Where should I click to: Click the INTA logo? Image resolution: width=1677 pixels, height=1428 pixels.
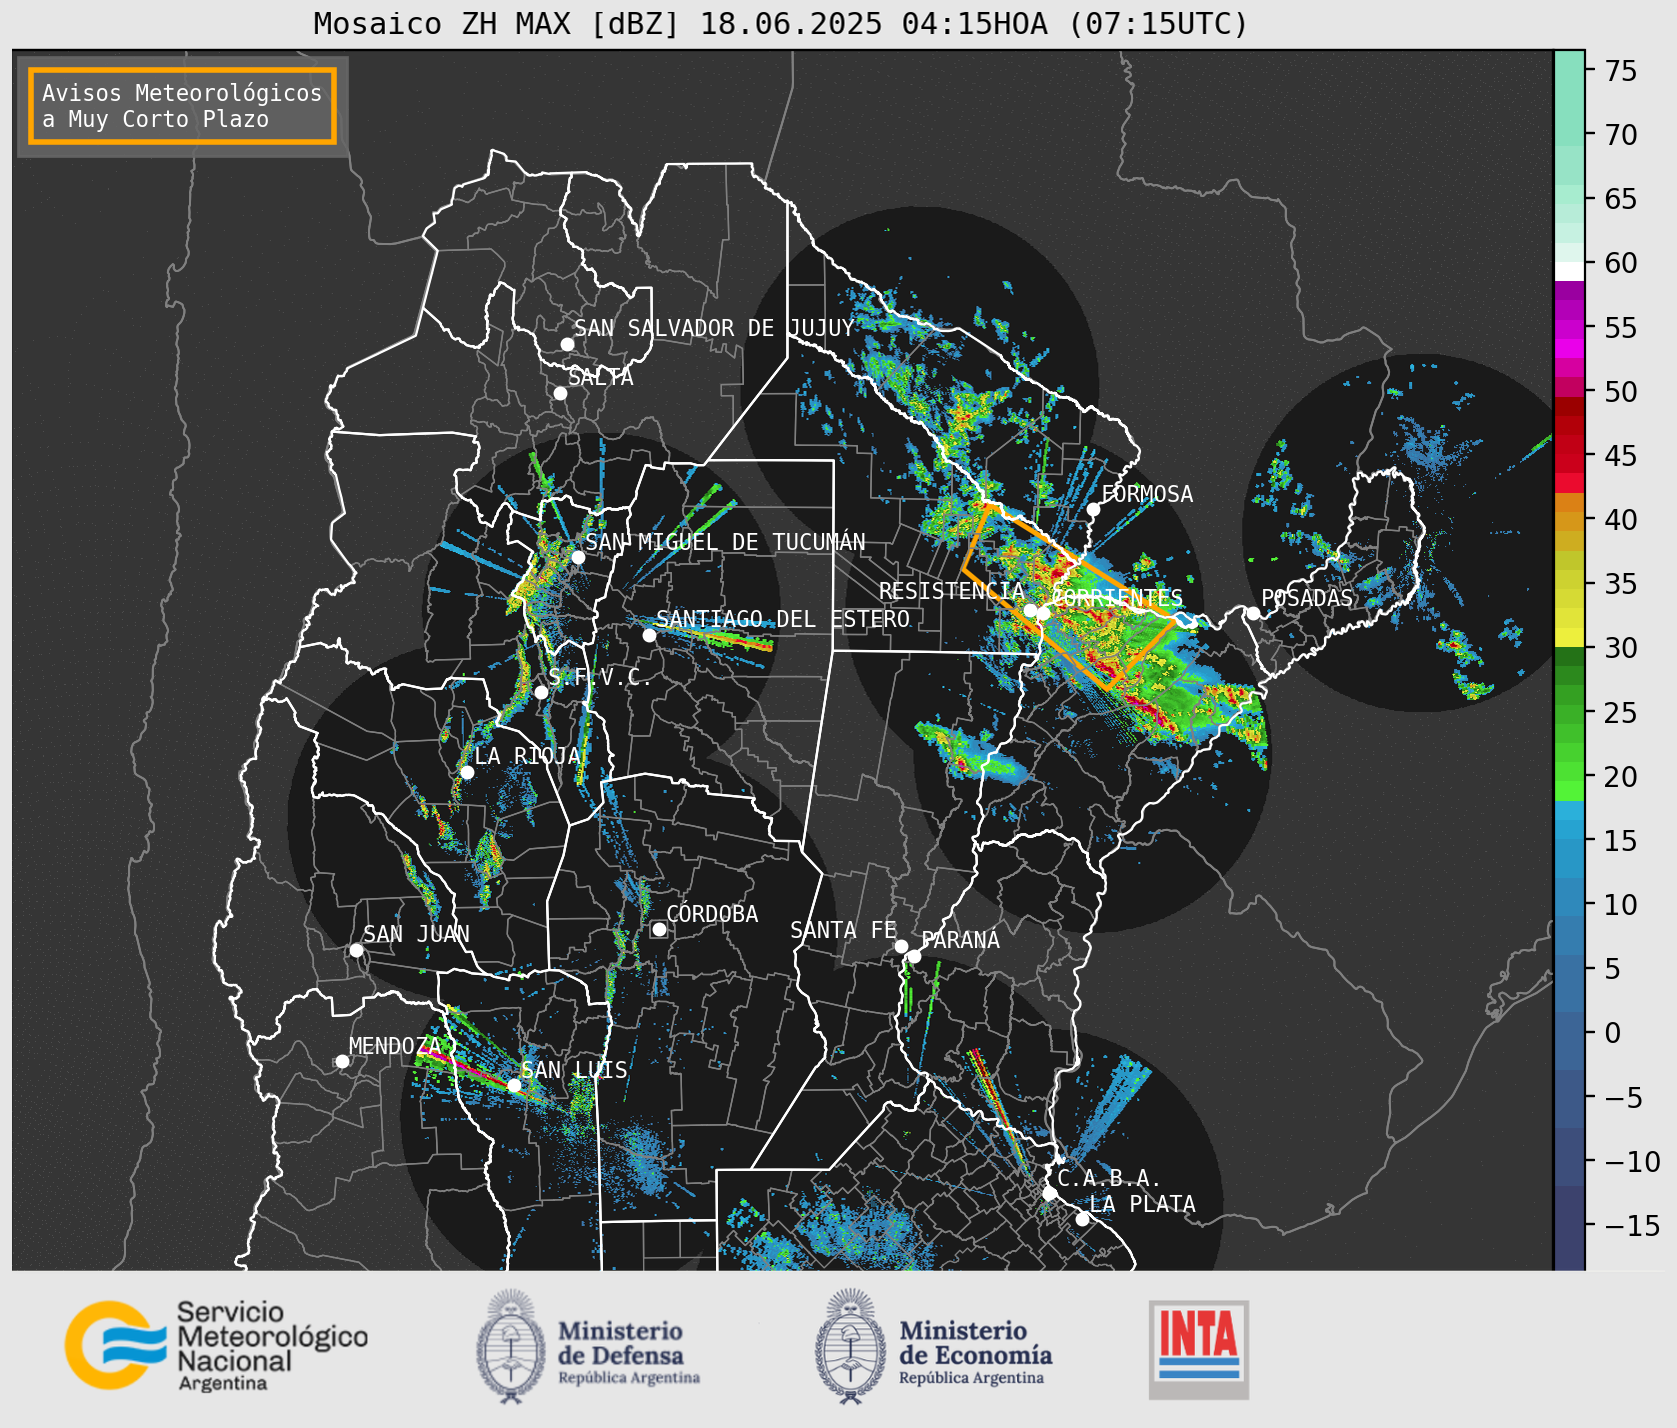point(1198,1349)
